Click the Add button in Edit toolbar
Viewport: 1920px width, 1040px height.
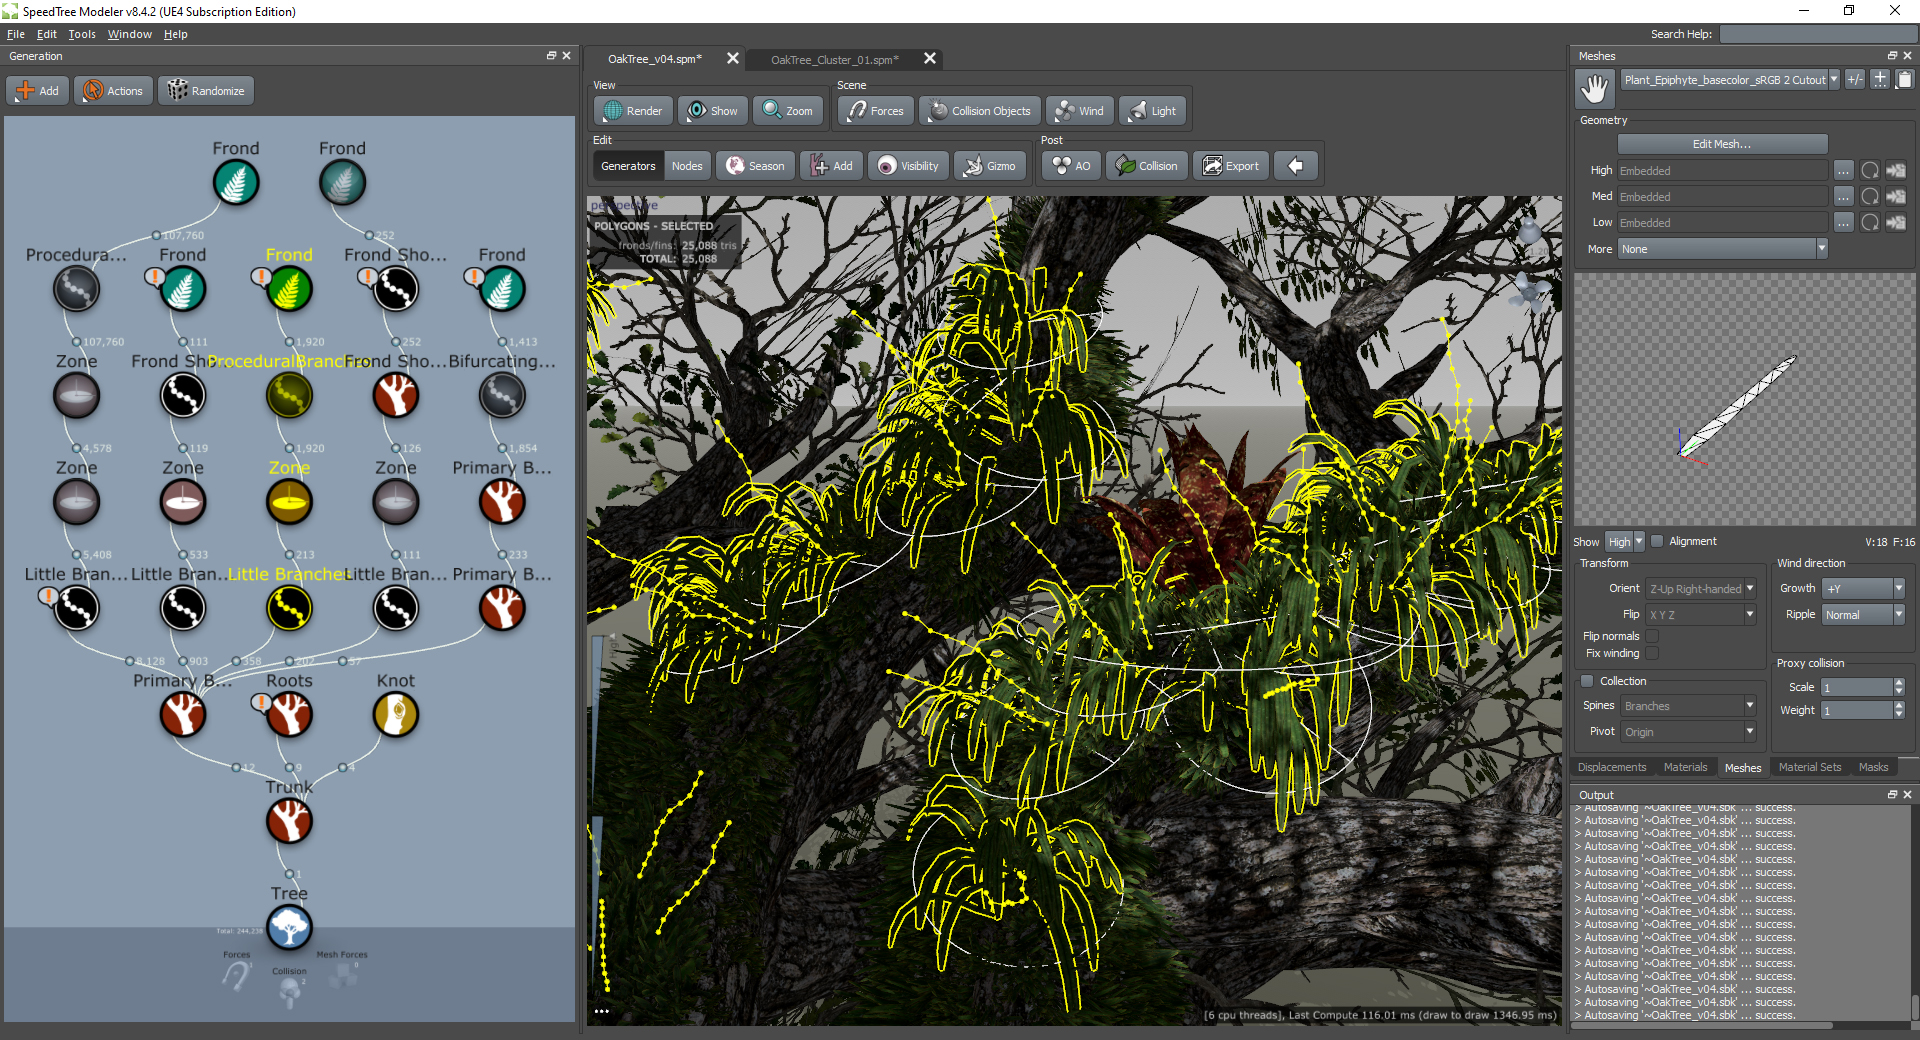click(x=832, y=166)
